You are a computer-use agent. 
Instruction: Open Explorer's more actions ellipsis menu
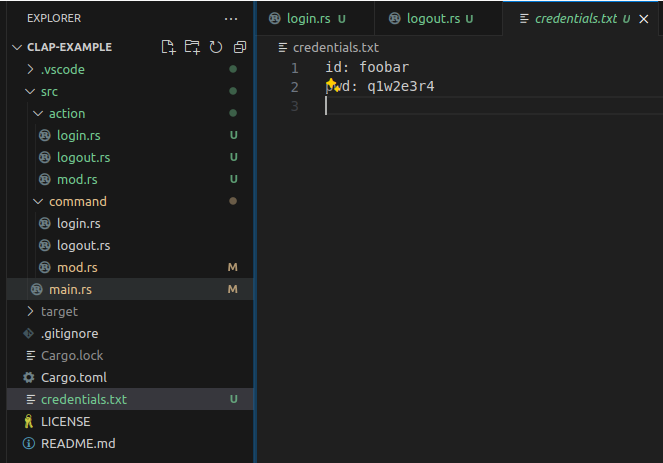[232, 19]
